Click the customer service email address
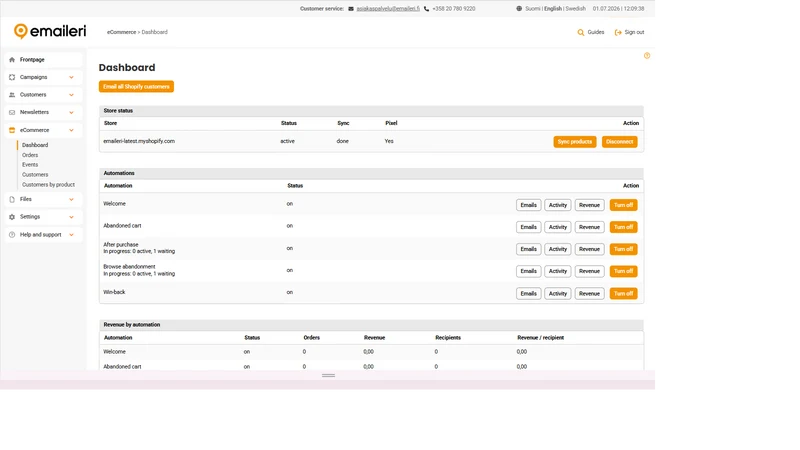 388,9
